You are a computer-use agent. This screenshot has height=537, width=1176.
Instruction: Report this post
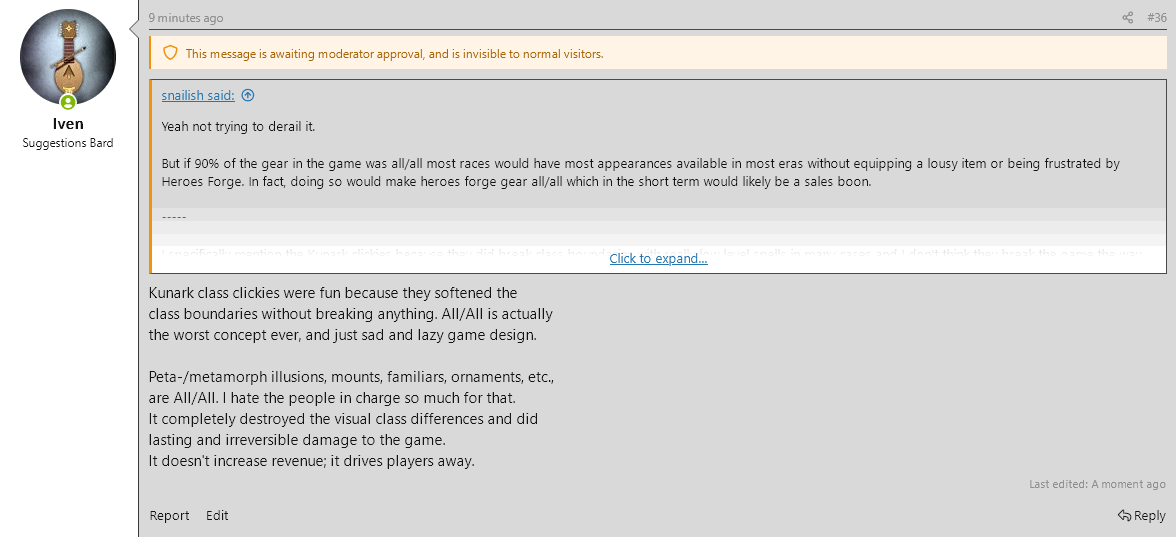(169, 515)
